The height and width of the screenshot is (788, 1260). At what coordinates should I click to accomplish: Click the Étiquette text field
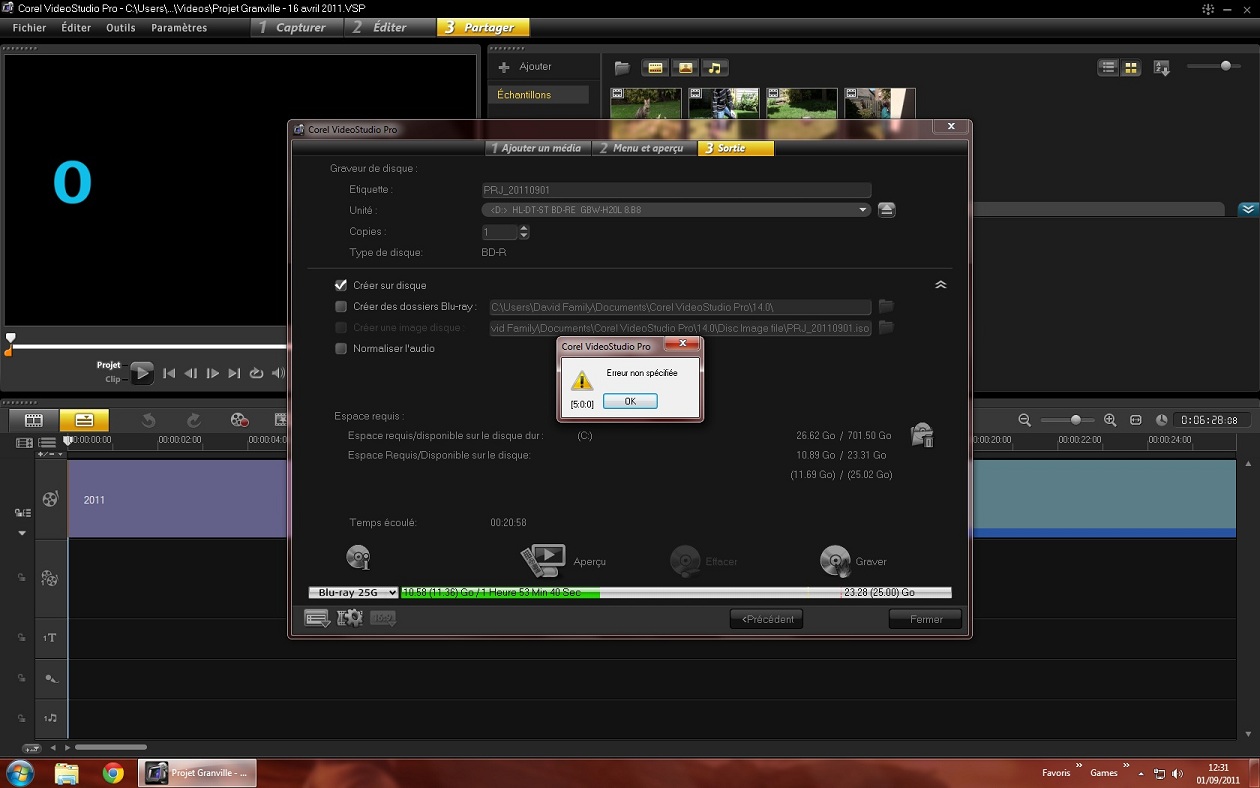(x=677, y=190)
